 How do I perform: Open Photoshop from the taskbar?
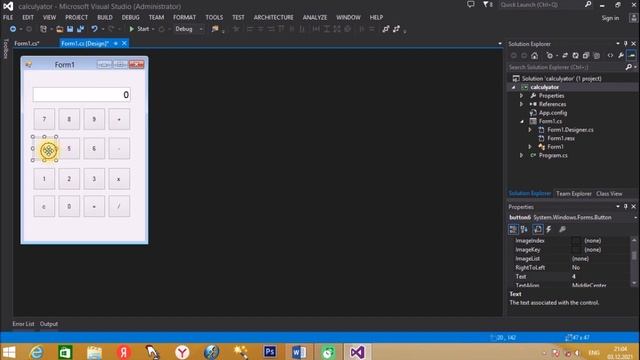point(270,352)
